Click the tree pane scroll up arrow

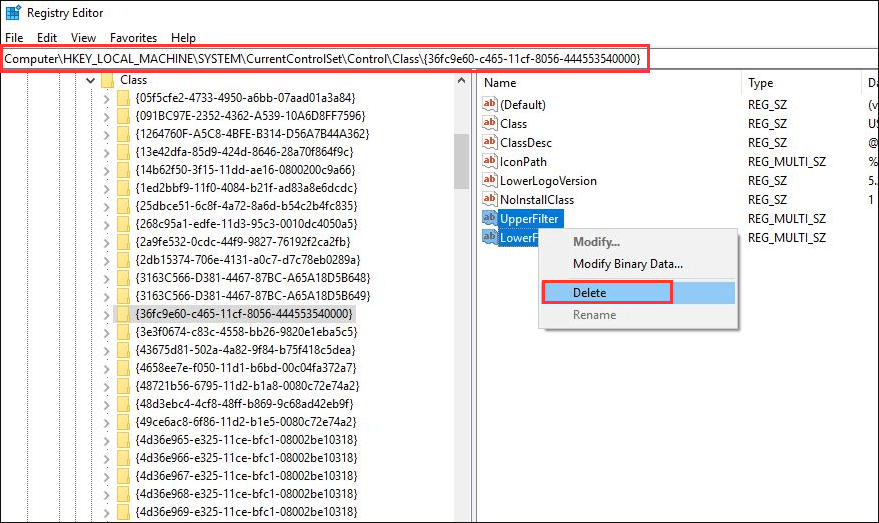pyautogui.click(x=461, y=81)
